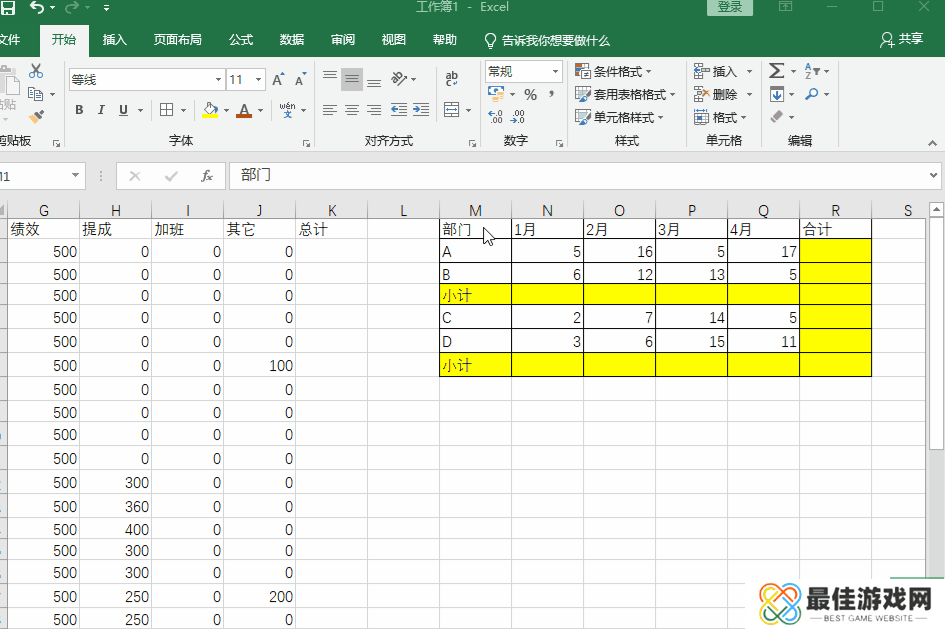The height and width of the screenshot is (629, 945).
Task: Click the Insert Function fx icon
Action: 207,176
